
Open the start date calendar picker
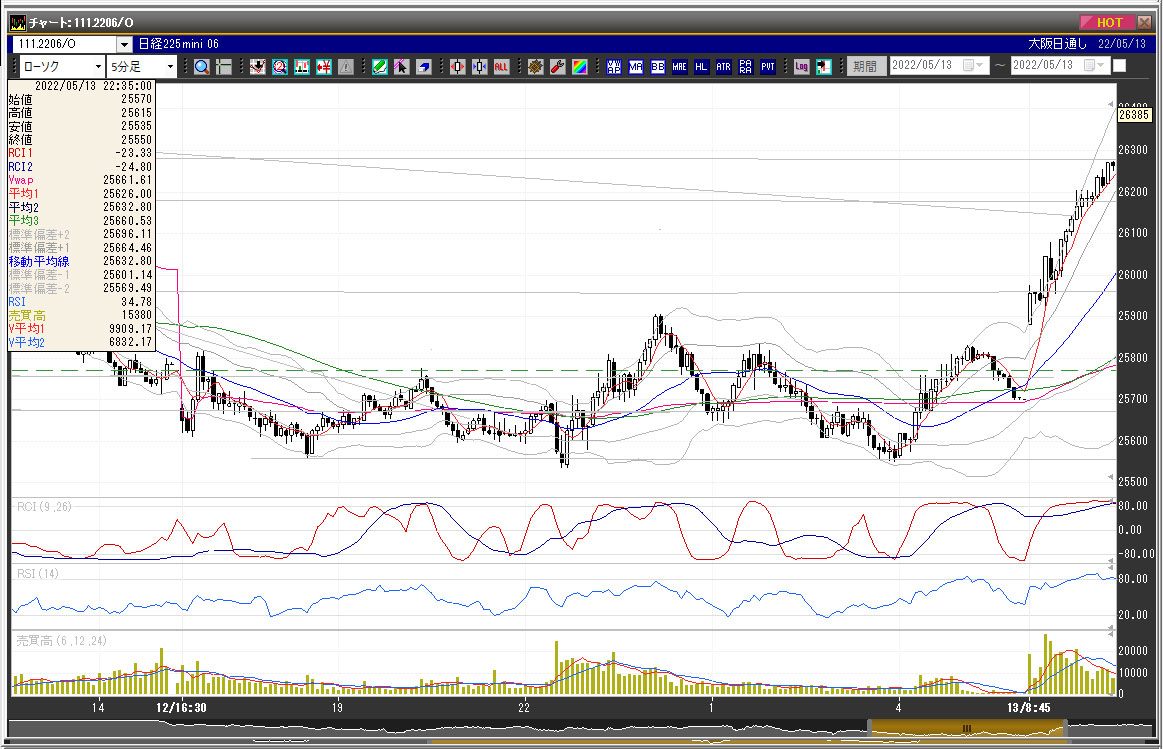tap(969, 66)
